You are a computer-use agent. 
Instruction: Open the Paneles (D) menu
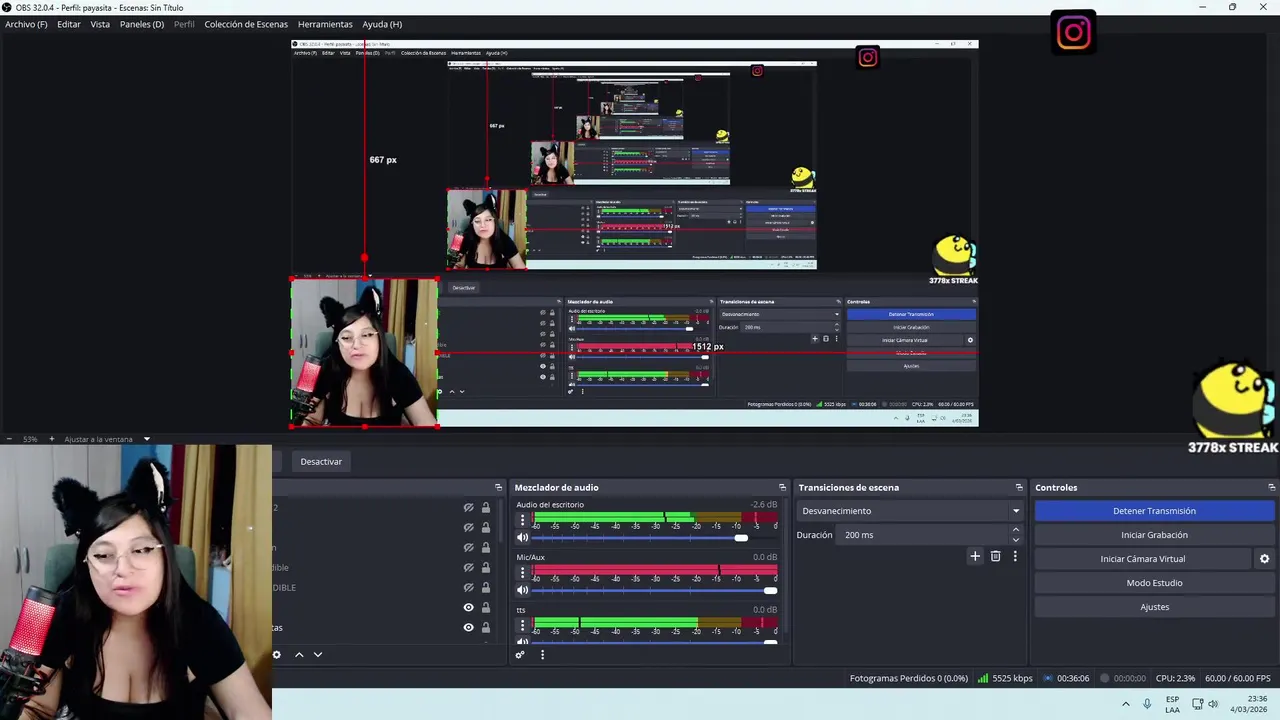click(x=142, y=24)
